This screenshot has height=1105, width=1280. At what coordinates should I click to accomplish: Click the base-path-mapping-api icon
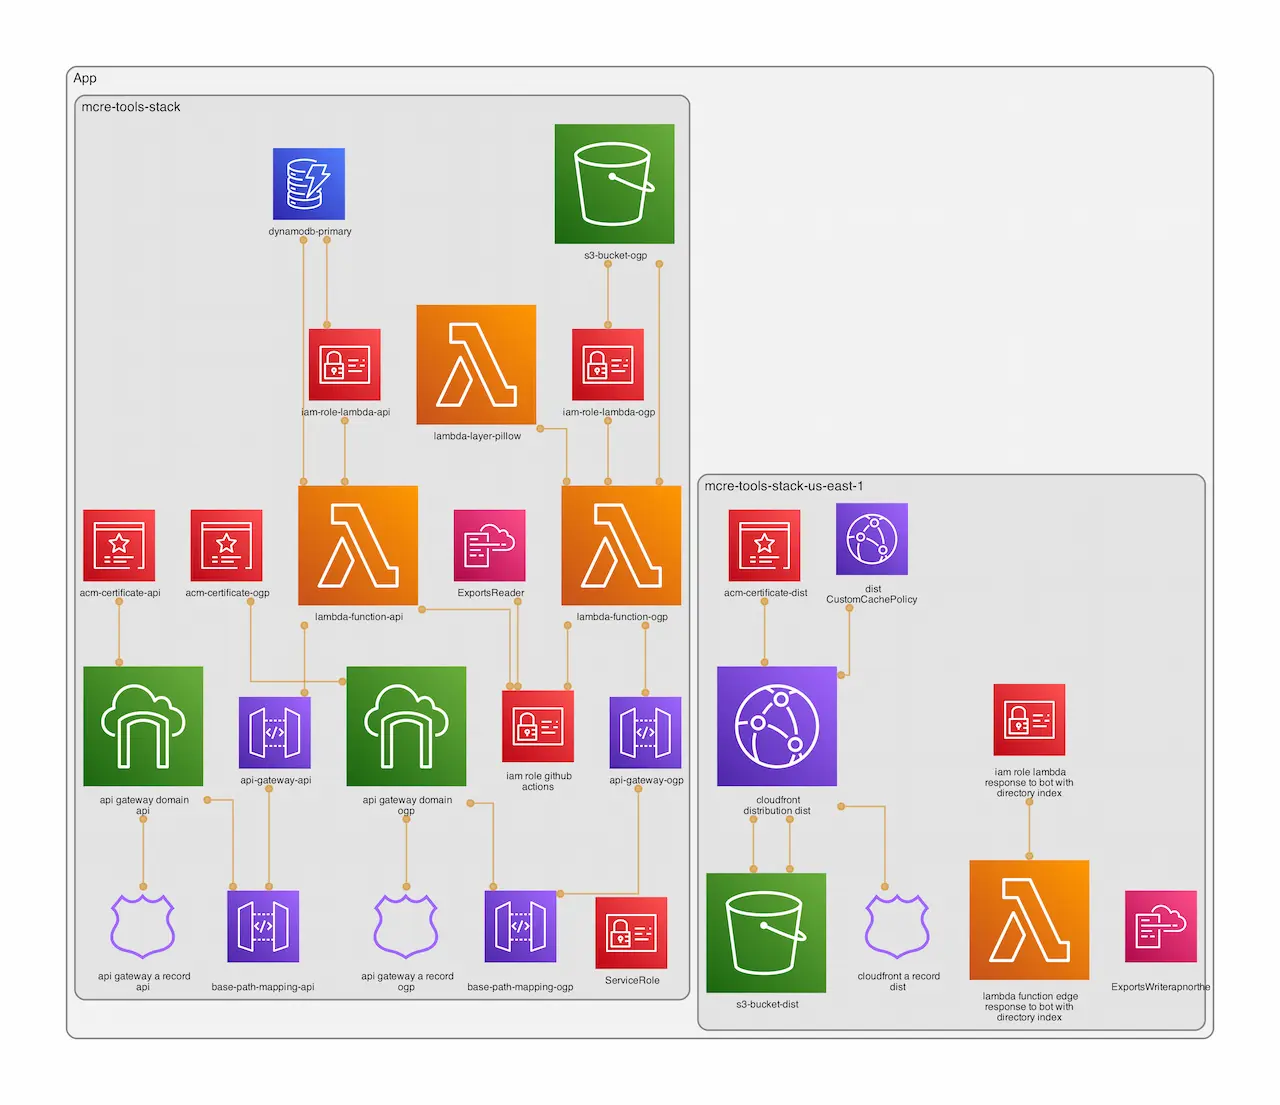point(263,926)
